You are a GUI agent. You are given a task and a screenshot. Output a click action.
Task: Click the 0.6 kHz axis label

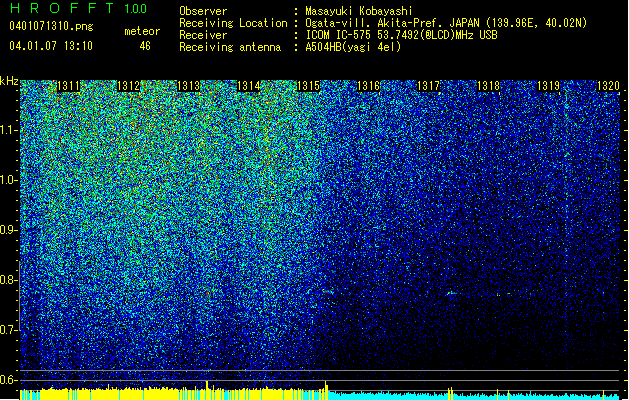click(9, 380)
